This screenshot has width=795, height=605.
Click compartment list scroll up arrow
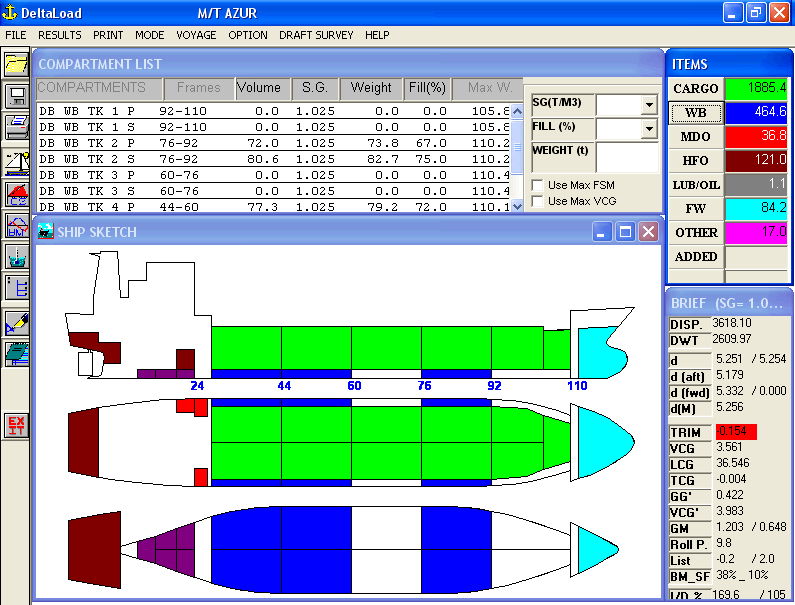[x=517, y=111]
